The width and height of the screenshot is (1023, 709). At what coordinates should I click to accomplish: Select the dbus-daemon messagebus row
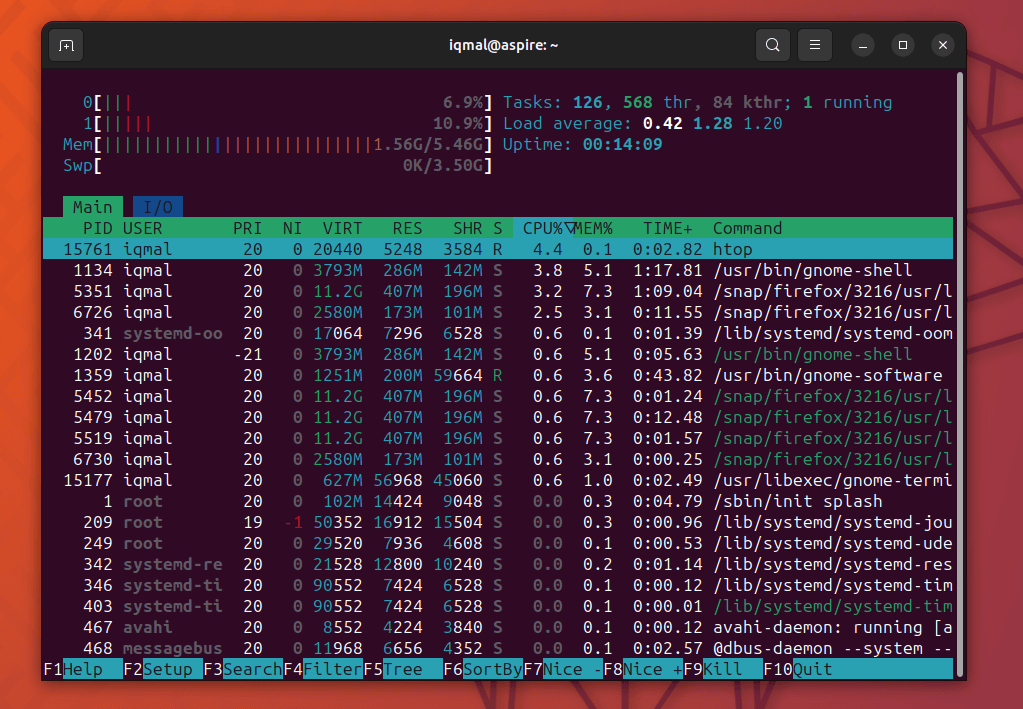(498, 648)
